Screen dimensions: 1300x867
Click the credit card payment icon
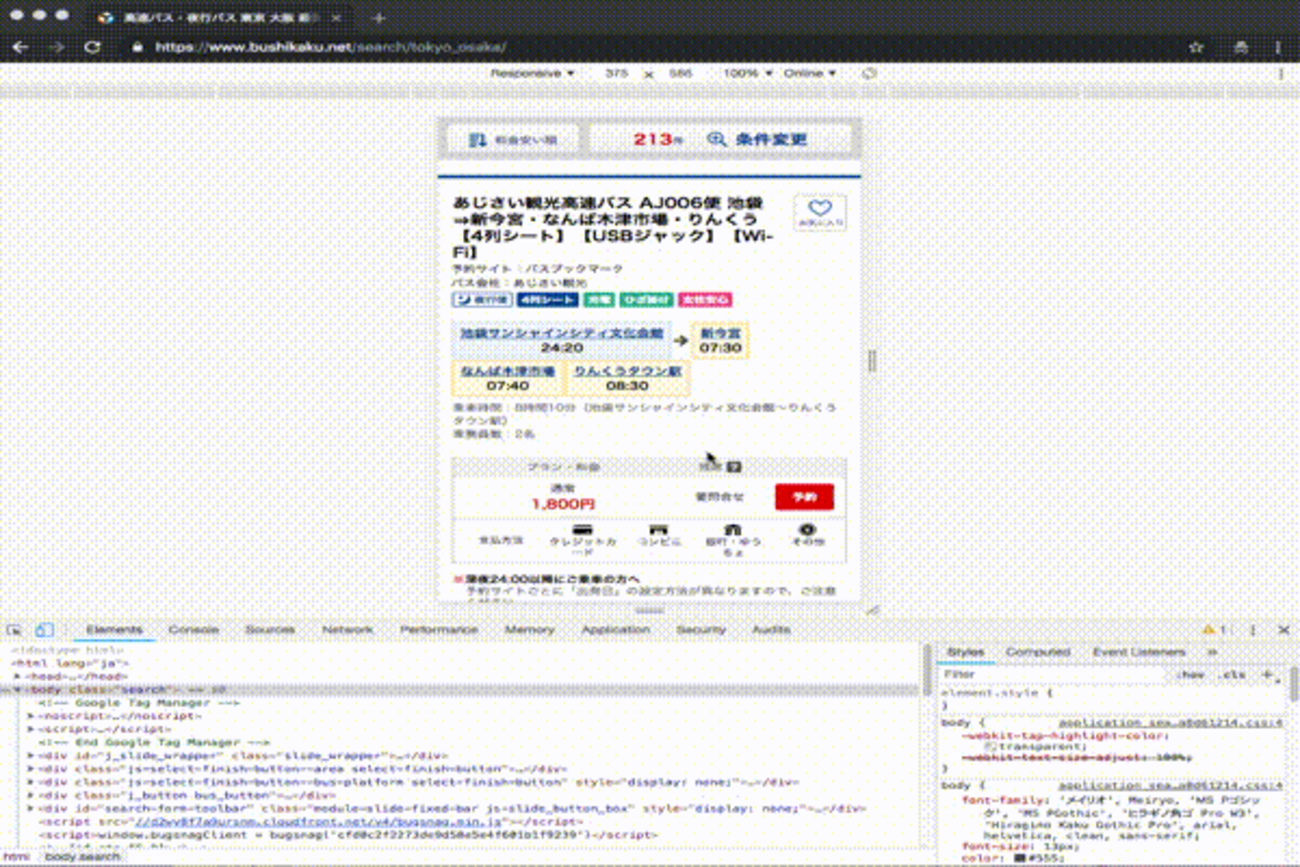582,531
